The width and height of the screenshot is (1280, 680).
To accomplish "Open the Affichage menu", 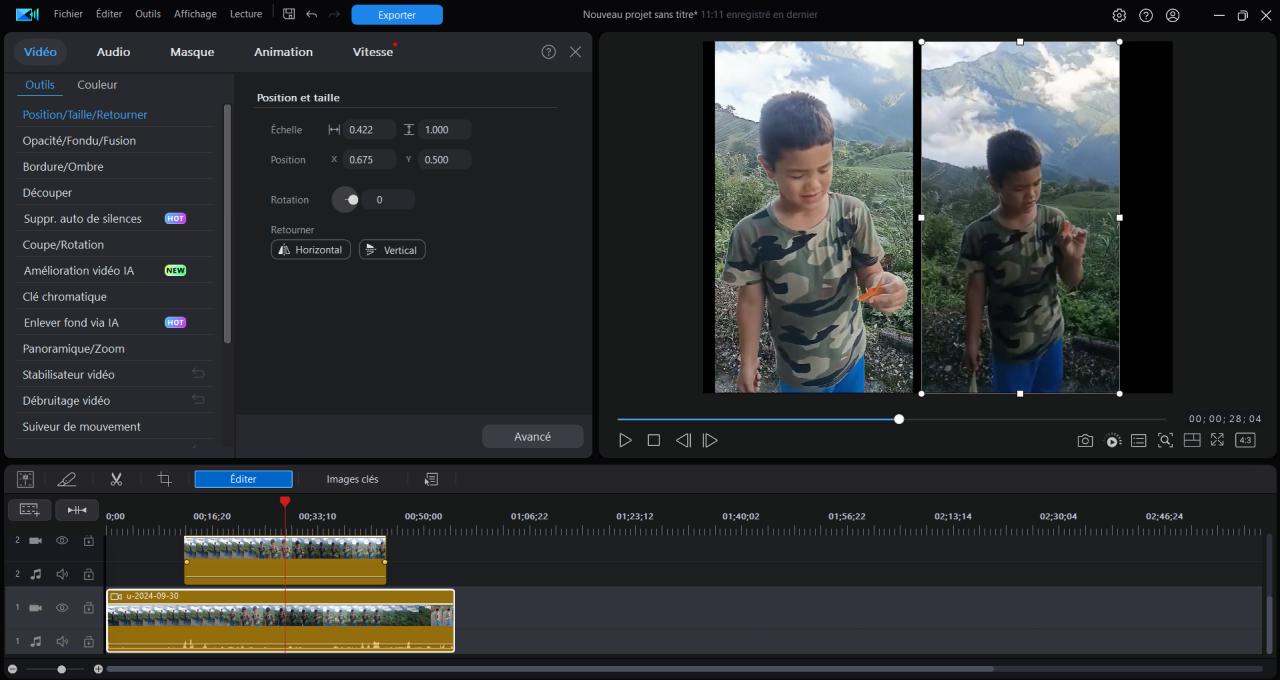I will (x=195, y=13).
